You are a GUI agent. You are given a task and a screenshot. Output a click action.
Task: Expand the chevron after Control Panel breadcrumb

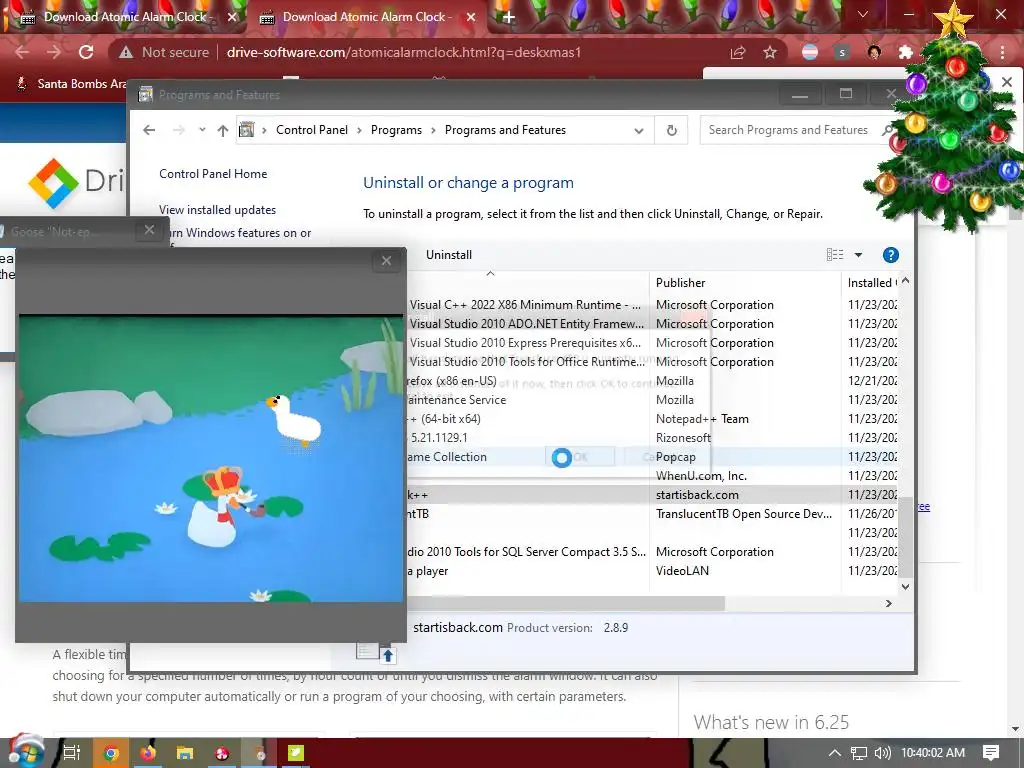(359, 130)
